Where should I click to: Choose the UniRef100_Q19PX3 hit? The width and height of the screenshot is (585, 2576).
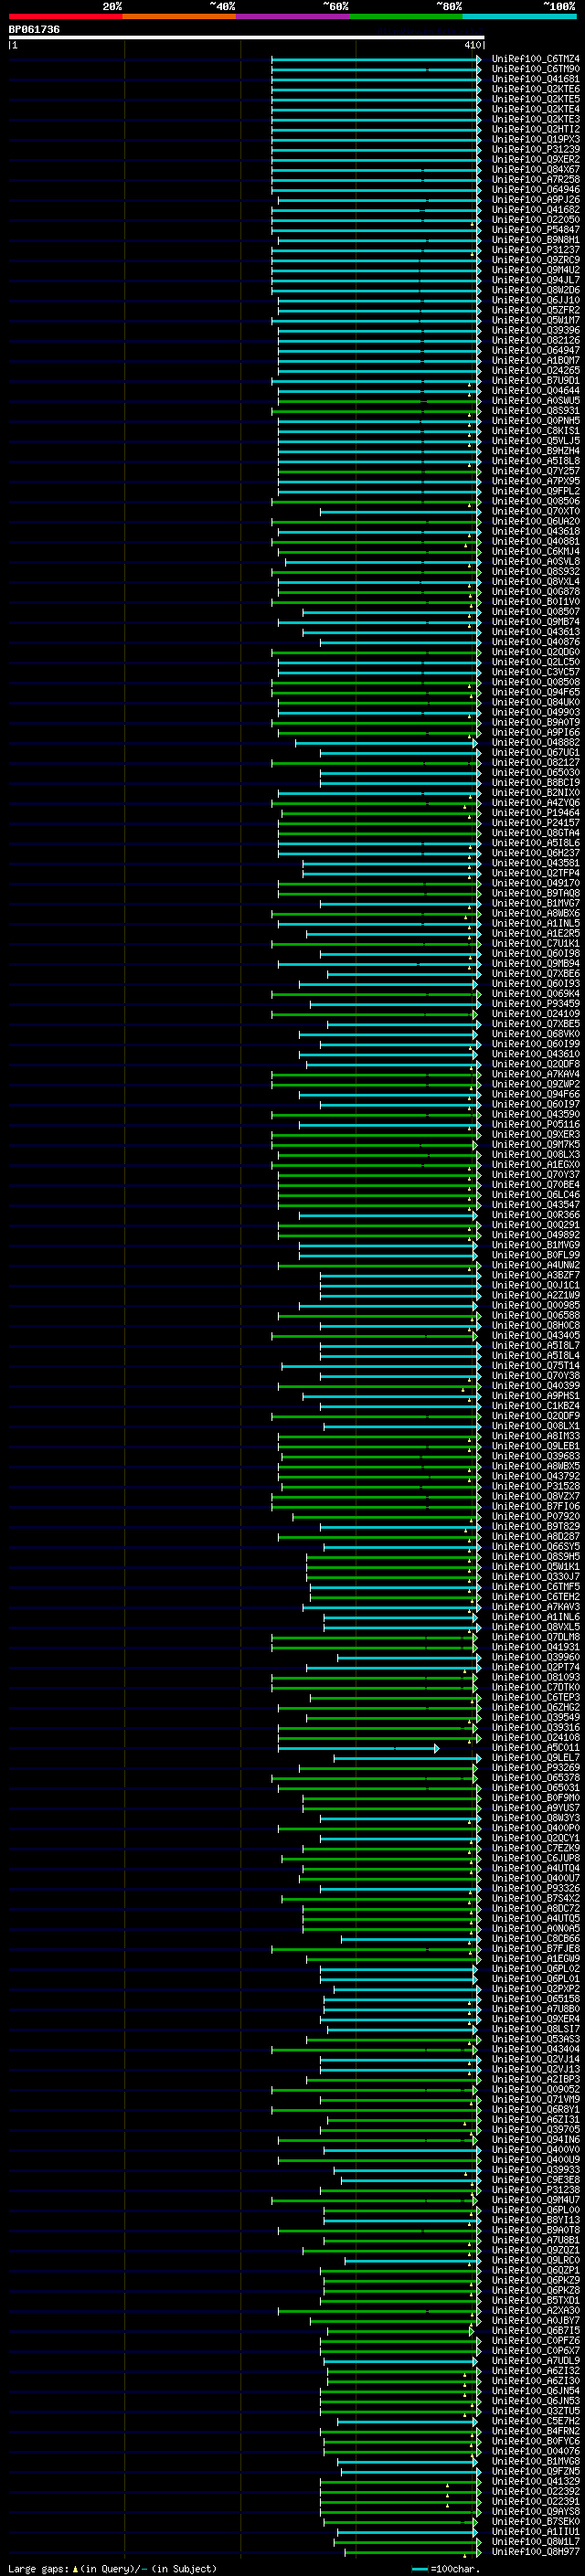[x=536, y=139]
